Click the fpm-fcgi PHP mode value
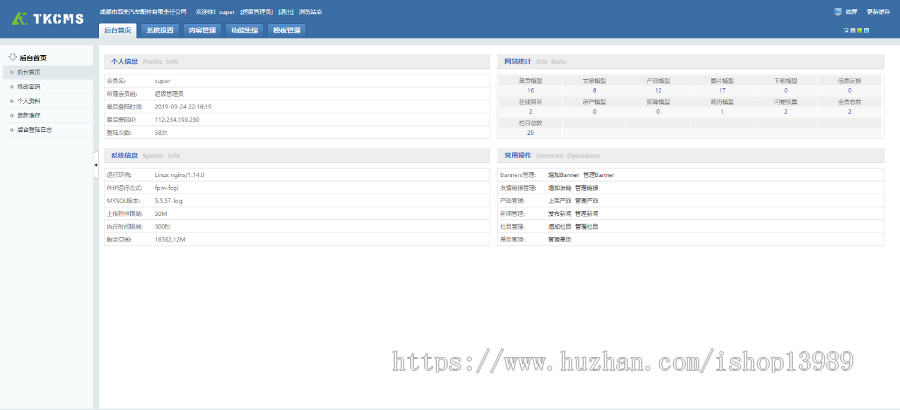The width and height of the screenshot is (900, 410). pos(168,188)
